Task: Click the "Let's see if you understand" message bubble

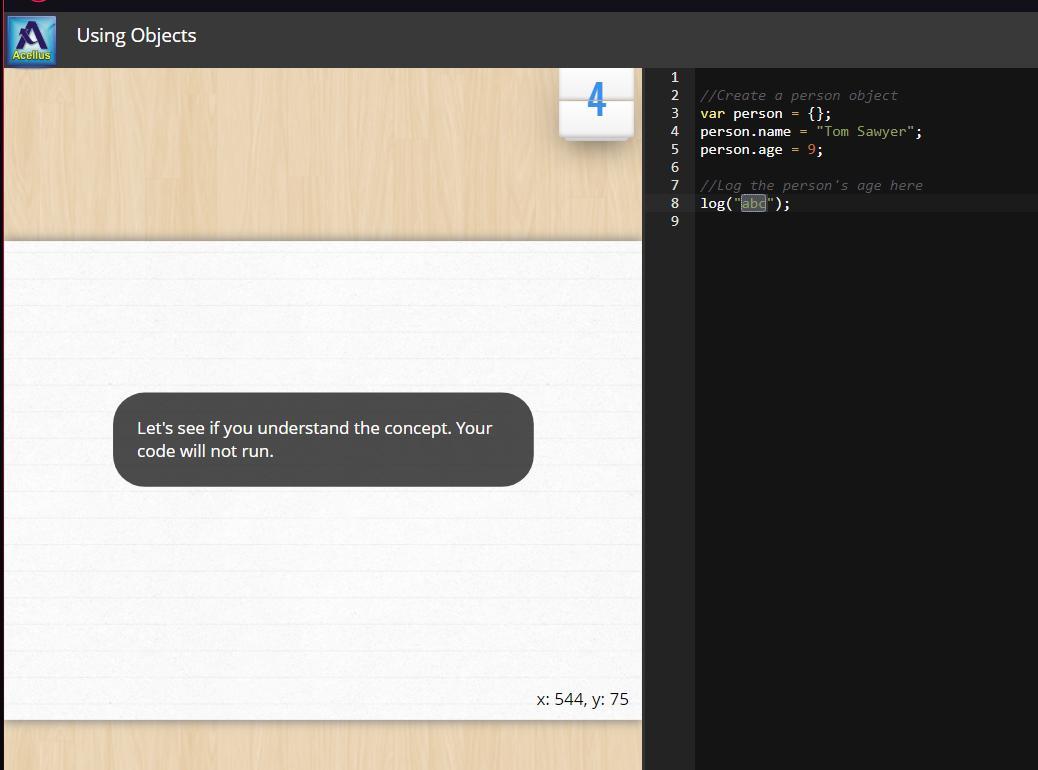Action: (323, 440)
